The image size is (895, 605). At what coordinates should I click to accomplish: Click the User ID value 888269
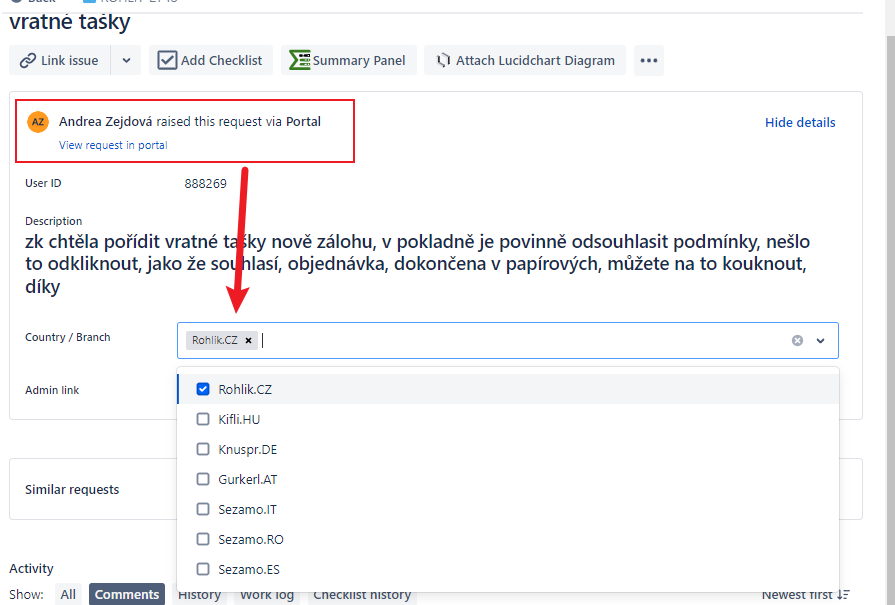[205, 184]
